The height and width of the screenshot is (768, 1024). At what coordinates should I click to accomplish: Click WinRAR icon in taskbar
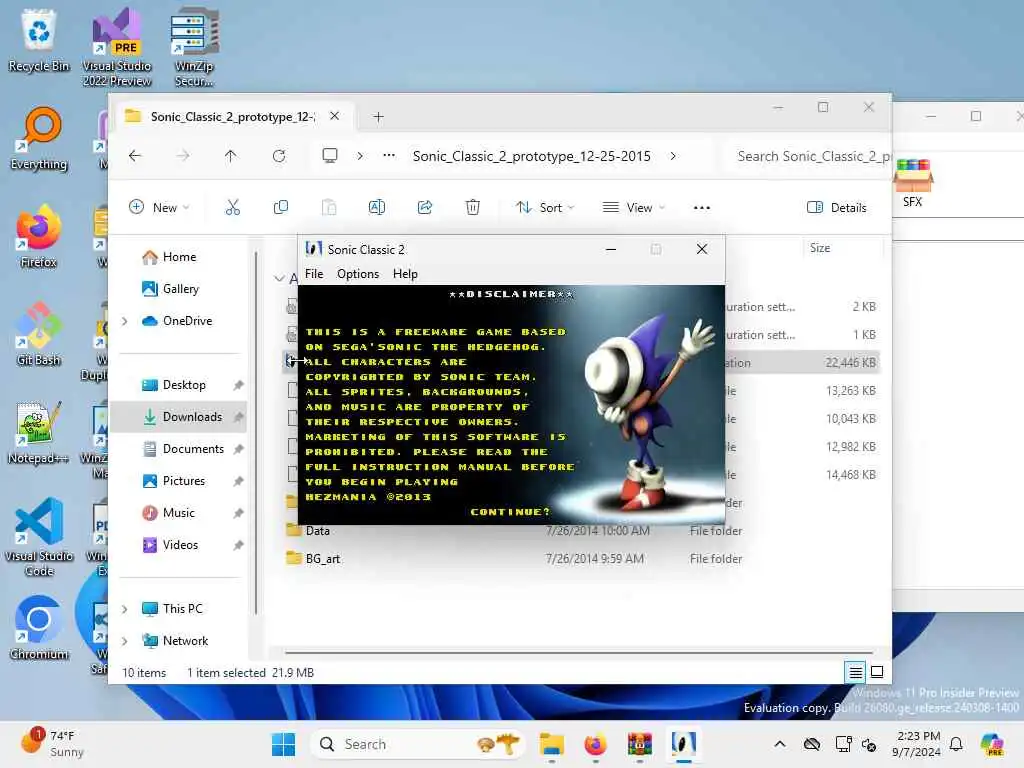tap(639, 744)
